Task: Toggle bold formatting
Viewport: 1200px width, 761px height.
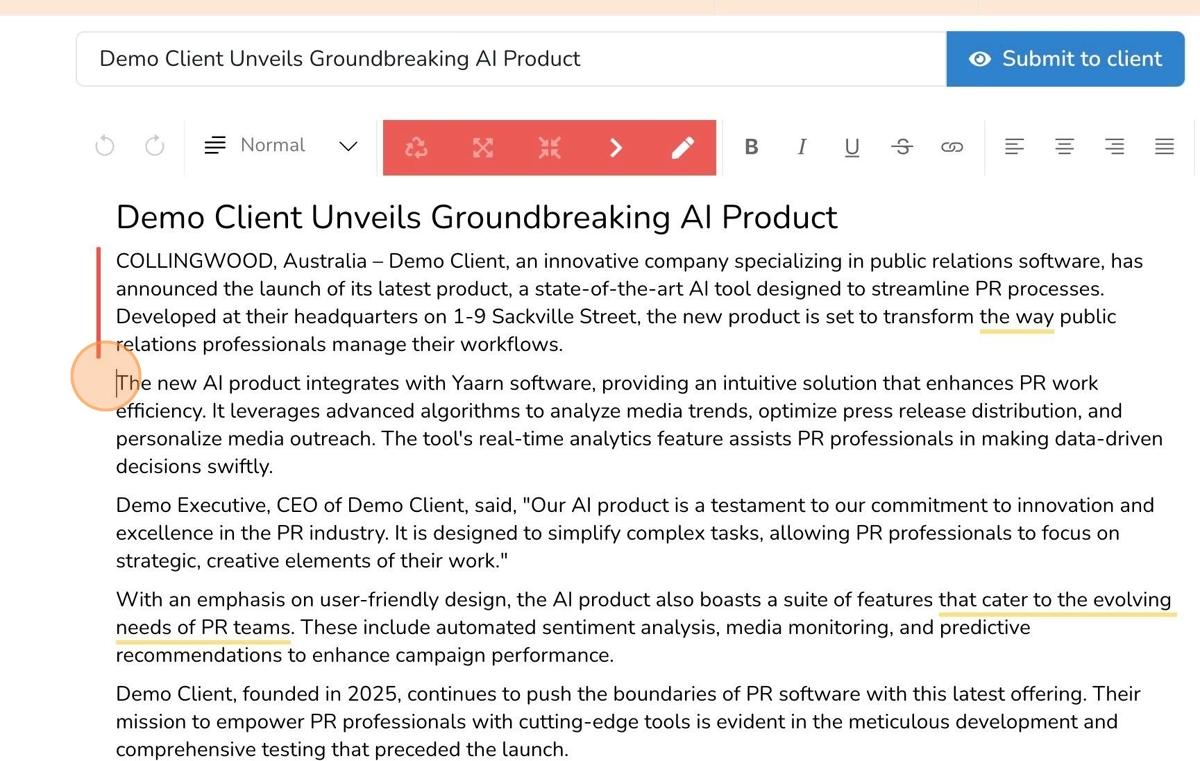Action: point(751,147)
